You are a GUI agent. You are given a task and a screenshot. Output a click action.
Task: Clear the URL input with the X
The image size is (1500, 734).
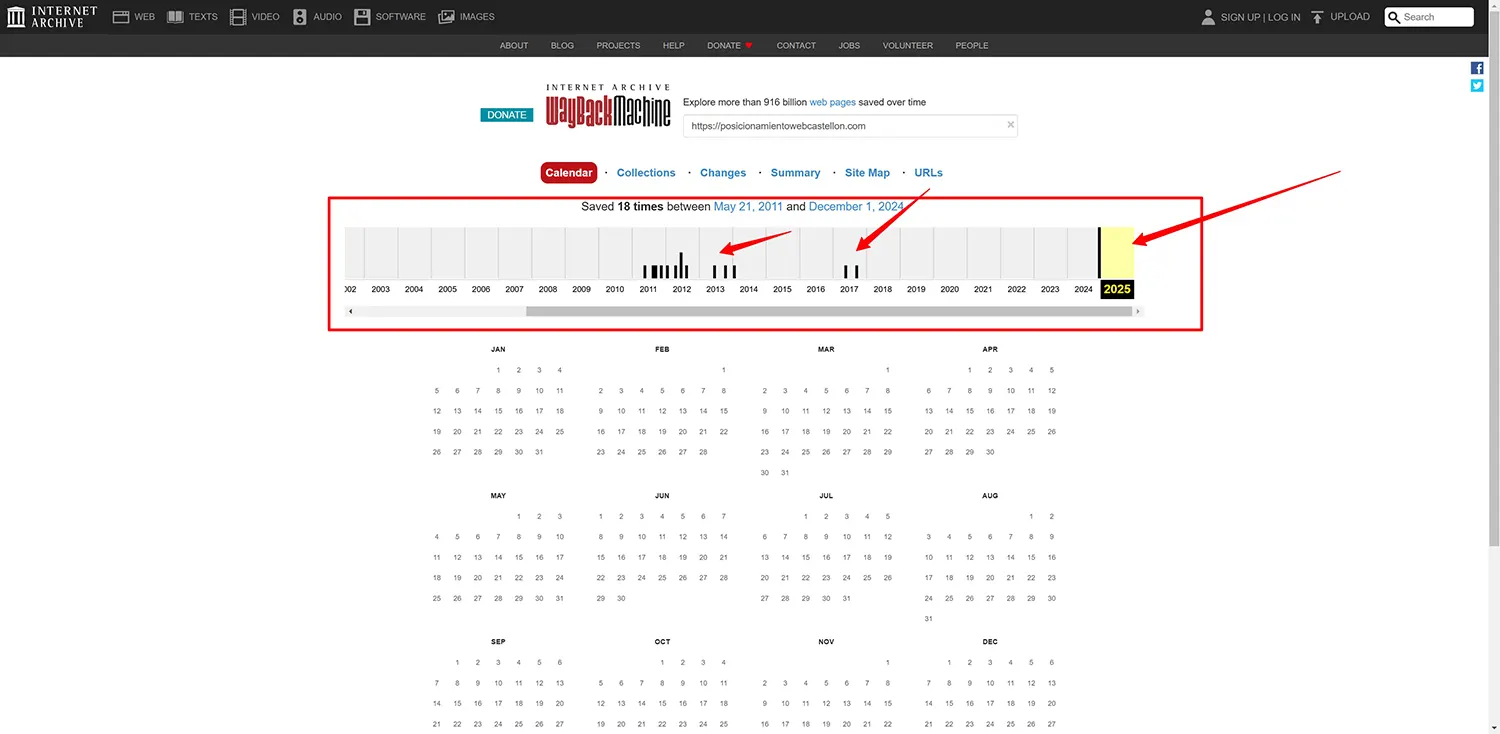pyautogui.click(x=1010, y=124)
